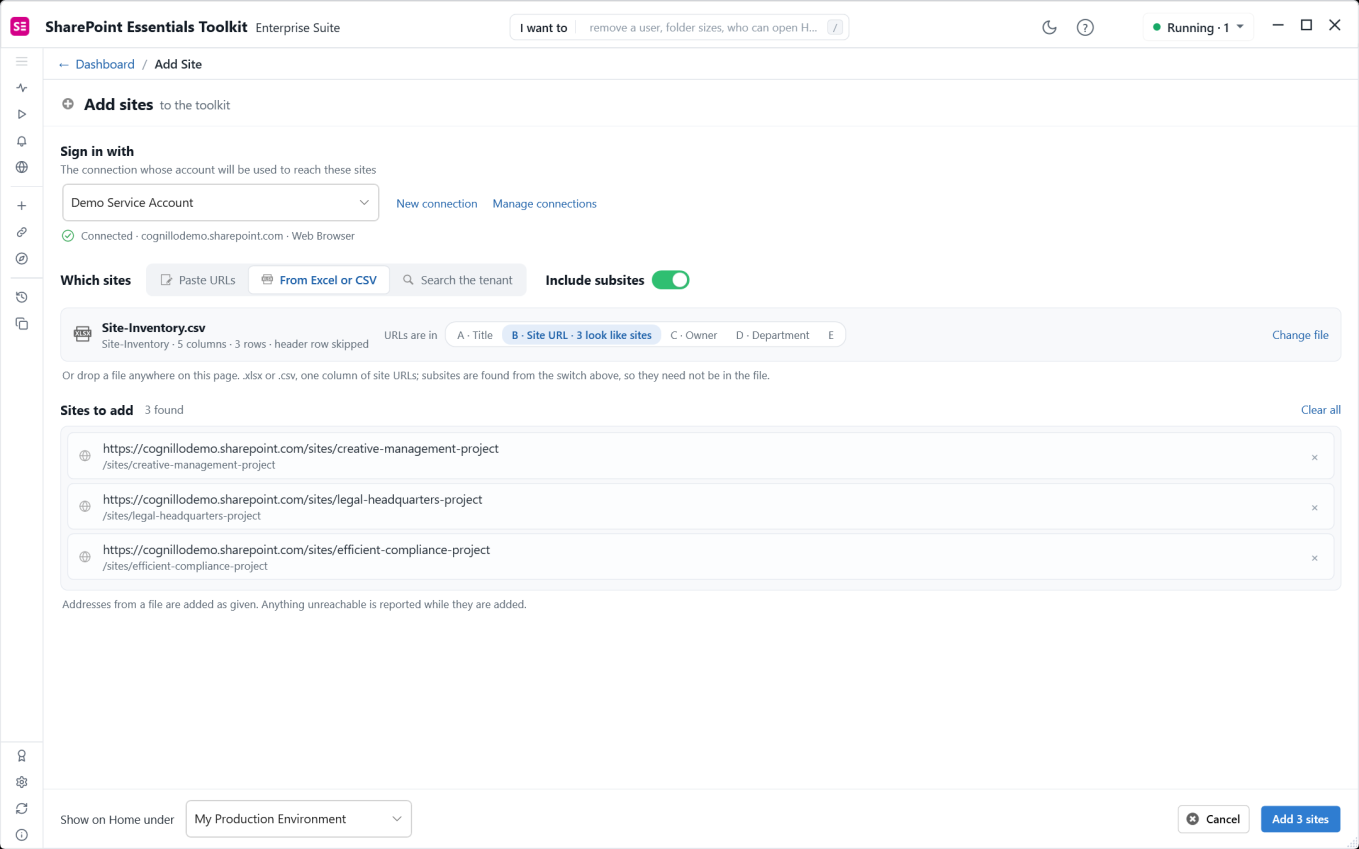This screenshot has width=1359, height=849.
Task: Open the My Production Environment dropdown
Action: click(x=298, y=818)
